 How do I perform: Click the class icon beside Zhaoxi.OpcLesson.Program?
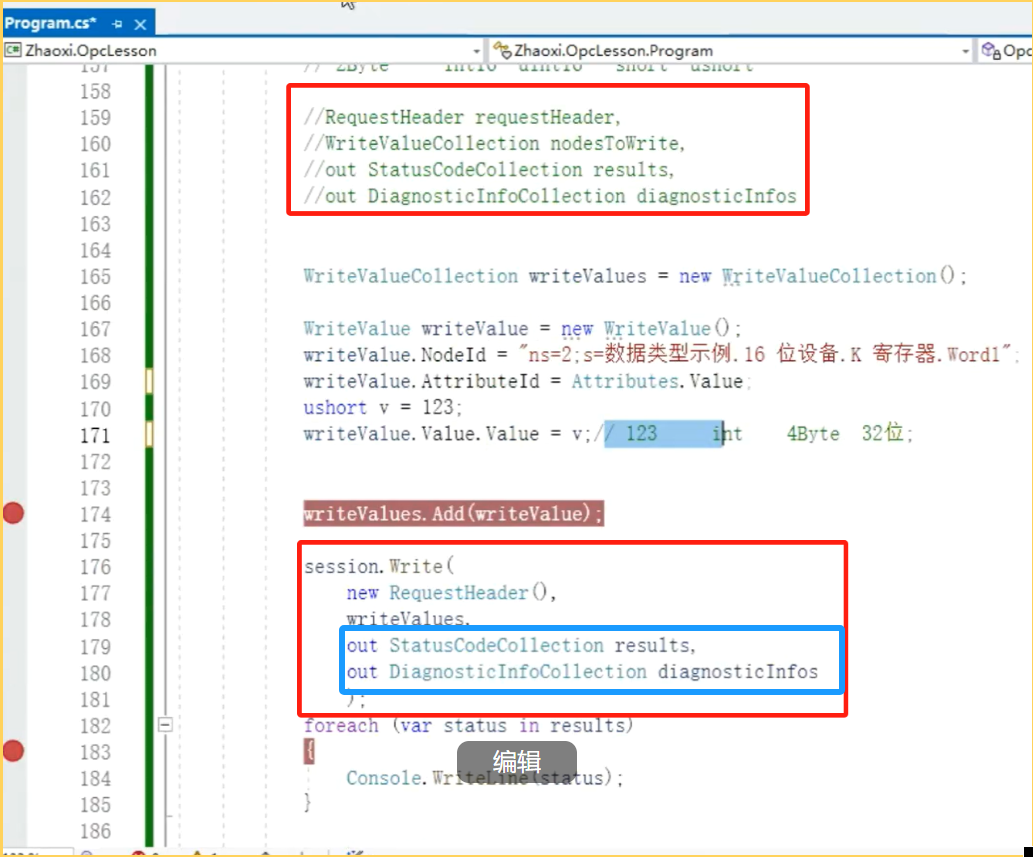coord(501,50)
